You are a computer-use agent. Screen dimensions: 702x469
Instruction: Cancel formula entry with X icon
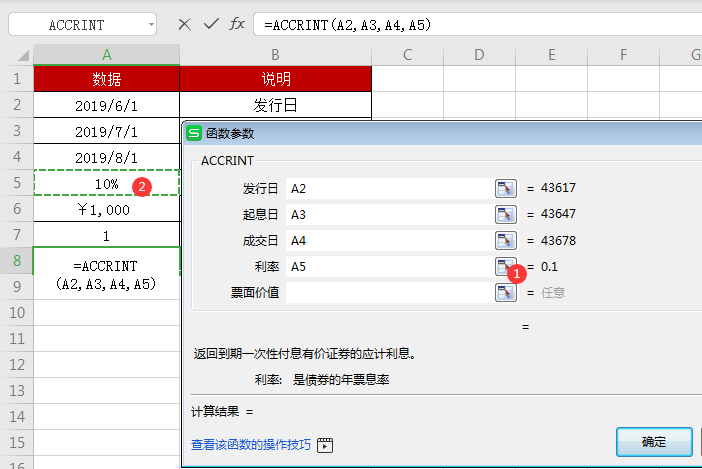[x=184, y=24]
